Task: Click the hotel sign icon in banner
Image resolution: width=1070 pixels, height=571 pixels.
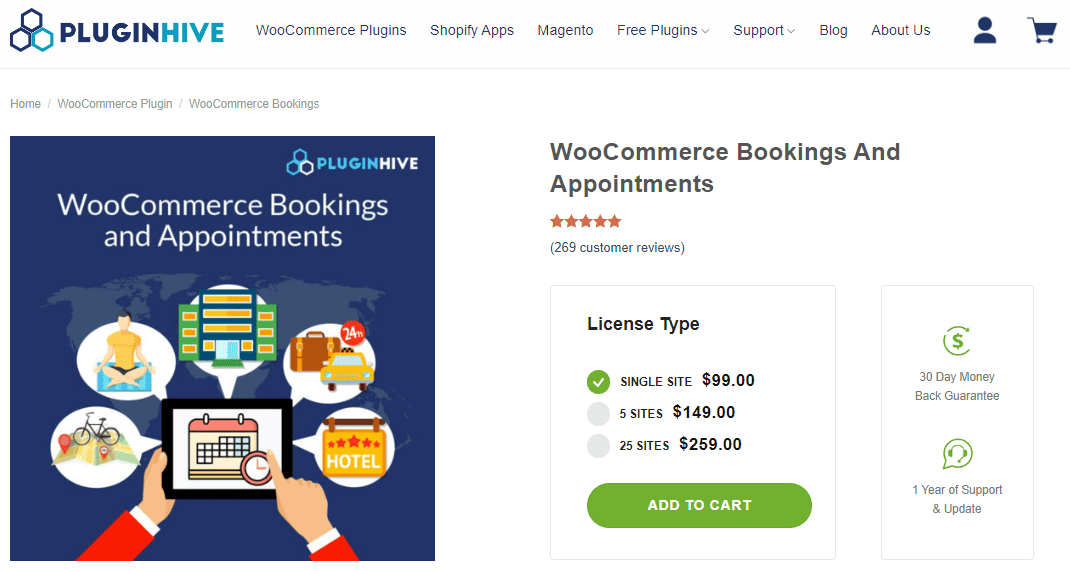Action: [x=353, y=448]
